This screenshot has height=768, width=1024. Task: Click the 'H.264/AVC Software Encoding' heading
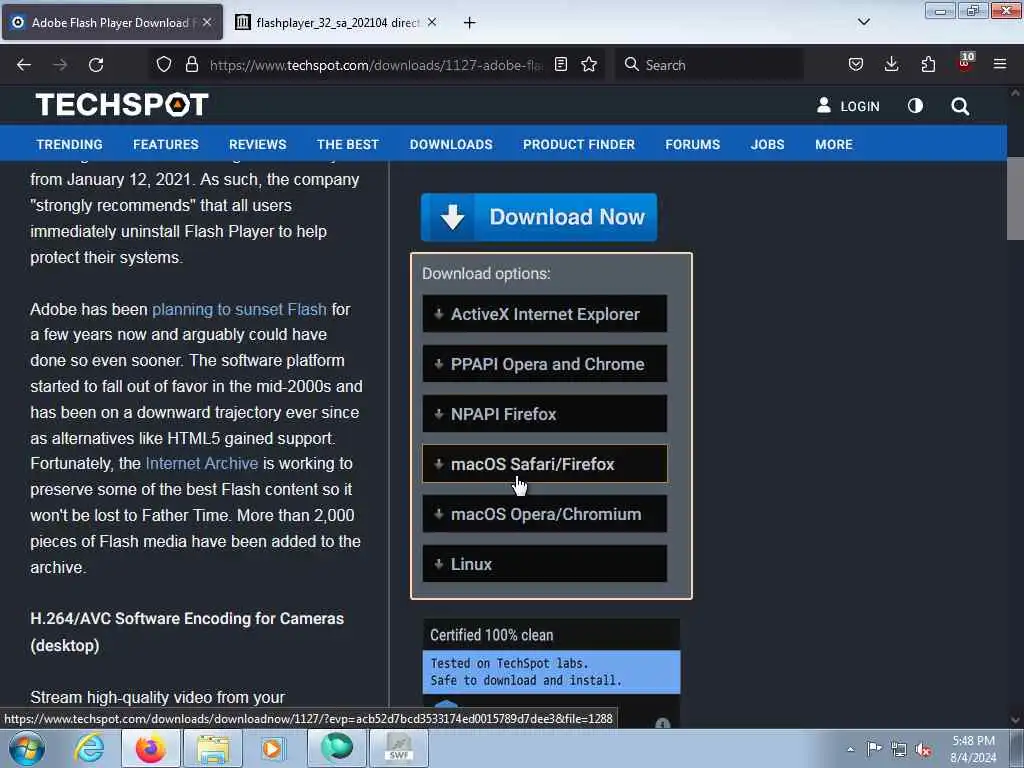(x=187, y=632)
